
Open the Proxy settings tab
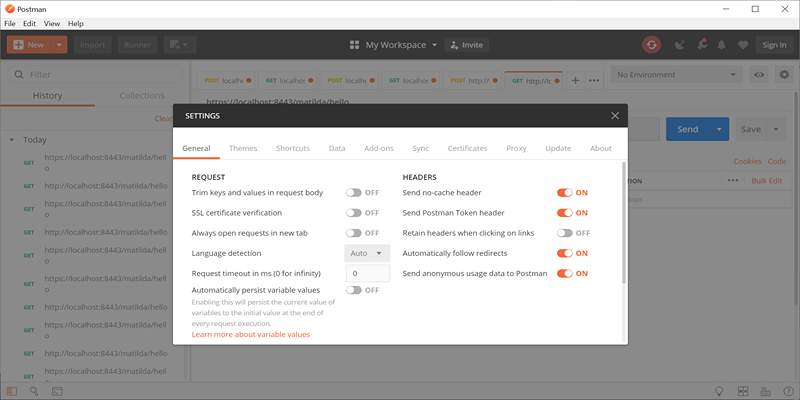tap(516, 148)
